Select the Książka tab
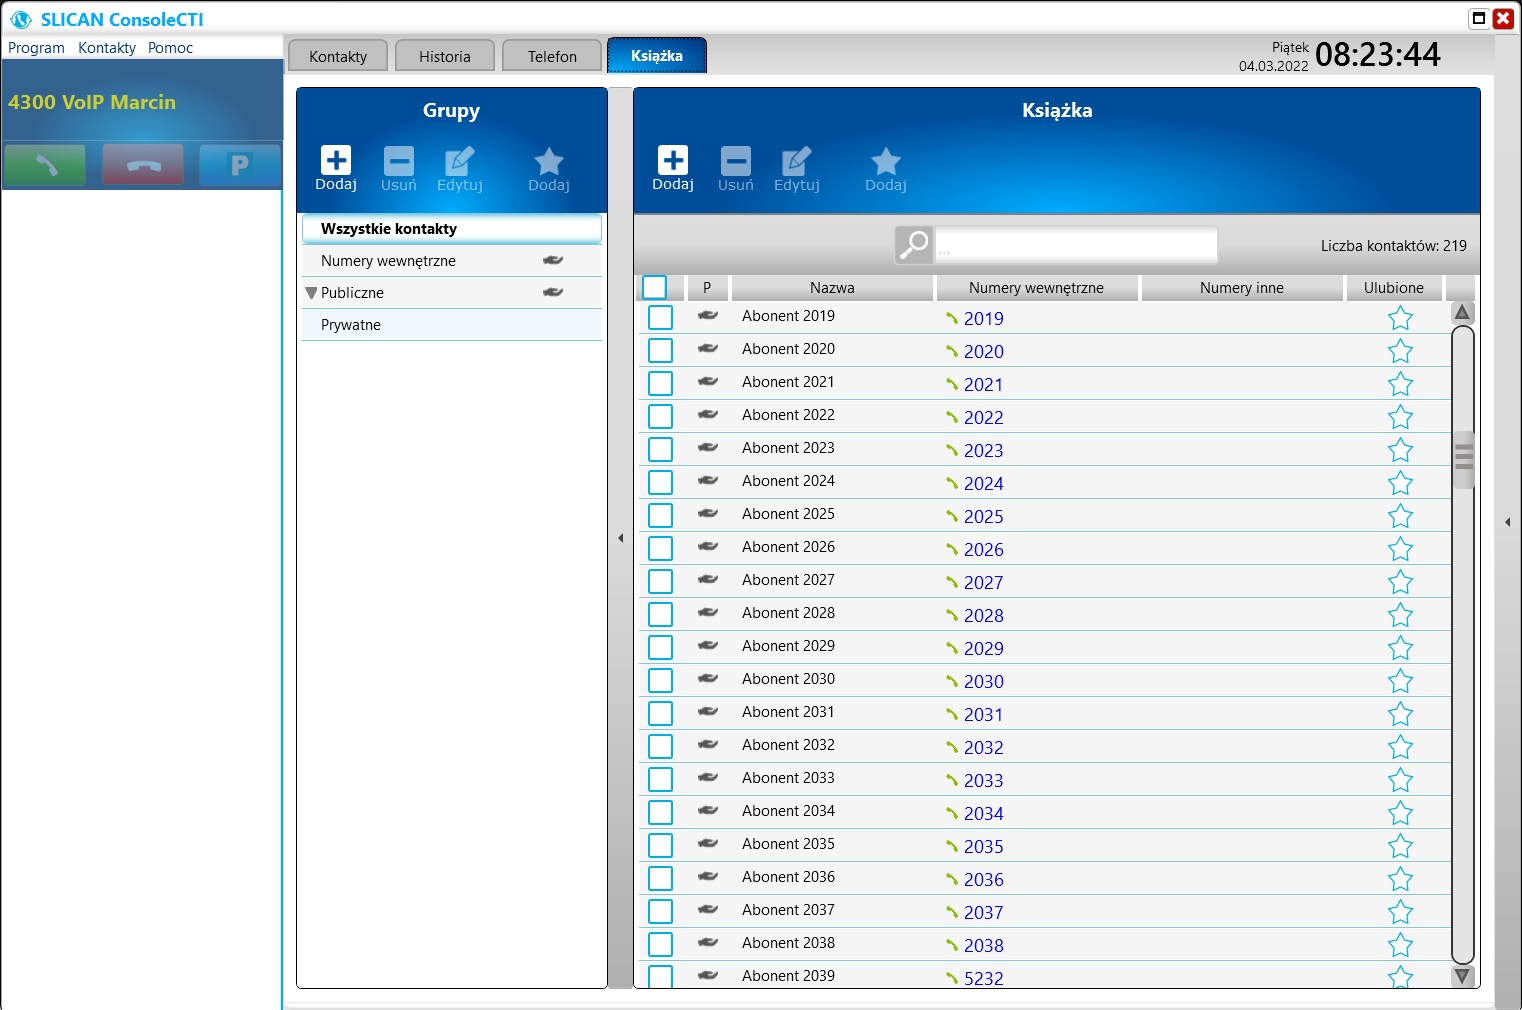This screenshot has height=1010, width=1522. tap(657, 55)
